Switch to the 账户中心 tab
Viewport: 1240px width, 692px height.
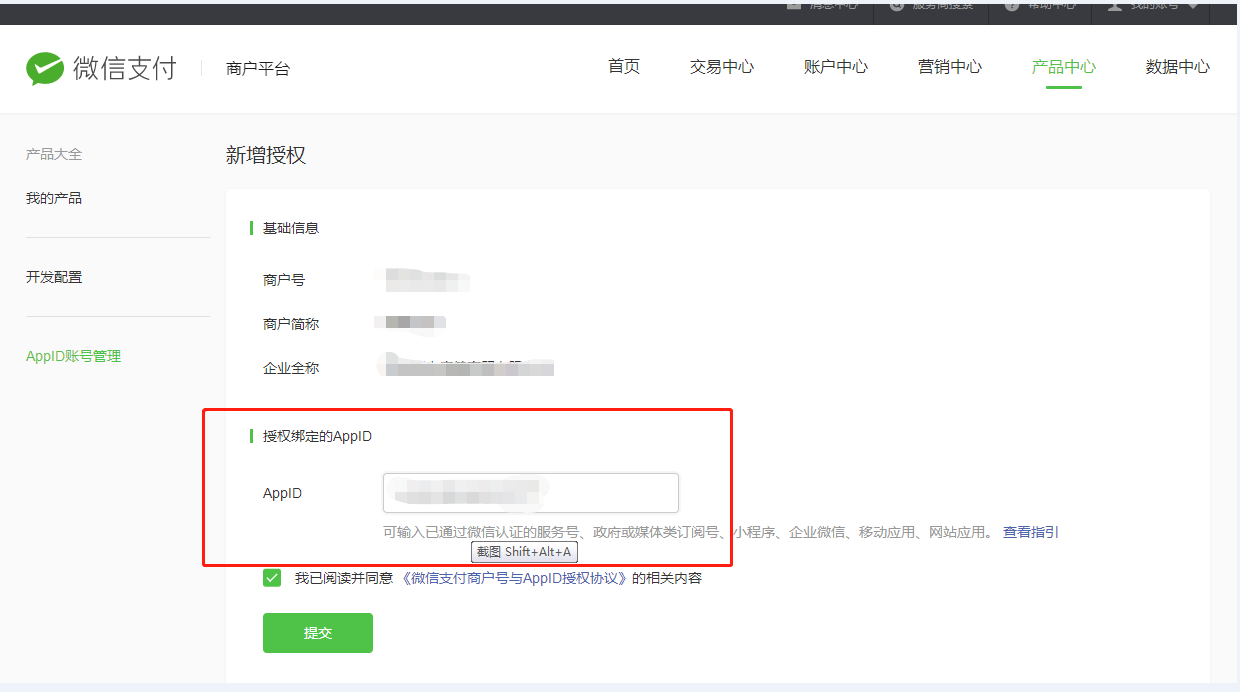pos(835,67)
